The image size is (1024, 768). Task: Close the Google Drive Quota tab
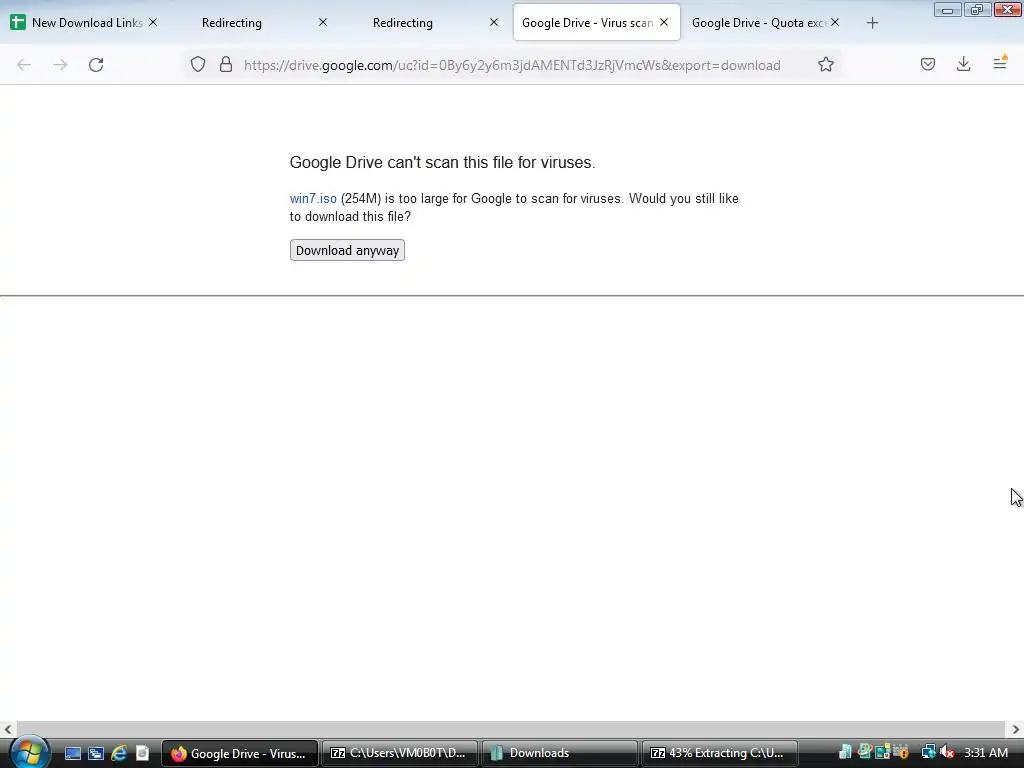click(835, 22)
